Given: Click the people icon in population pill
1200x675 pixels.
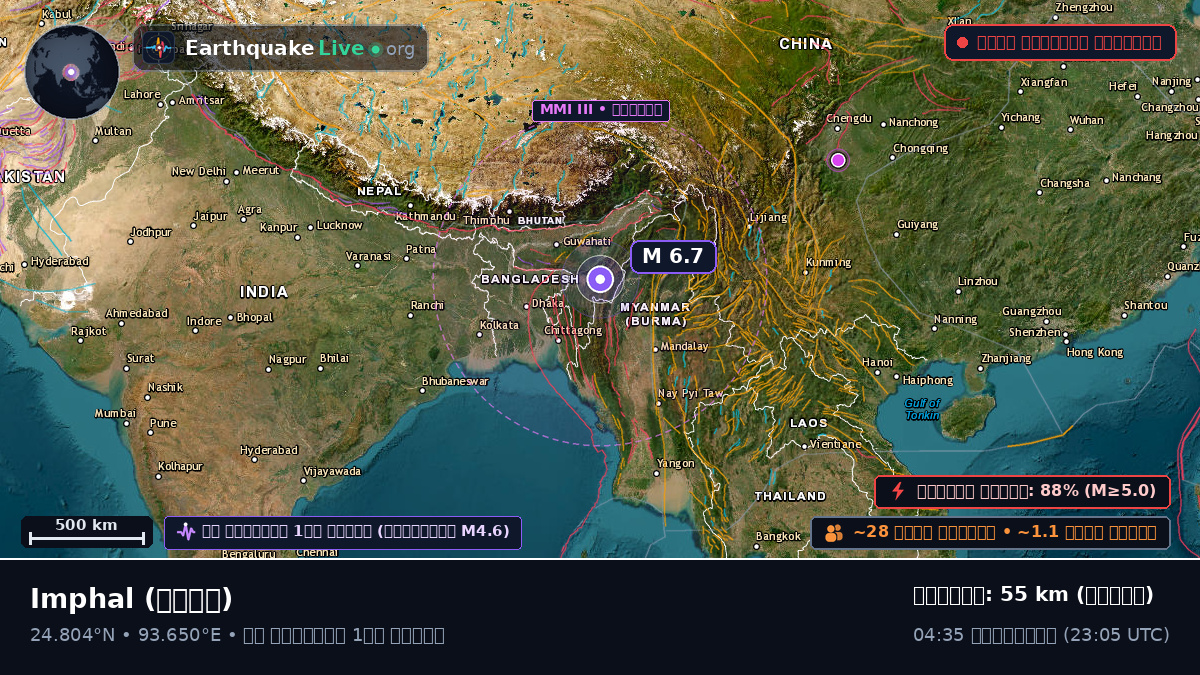Looking at the screenshot, I should (x=834, y=533).
